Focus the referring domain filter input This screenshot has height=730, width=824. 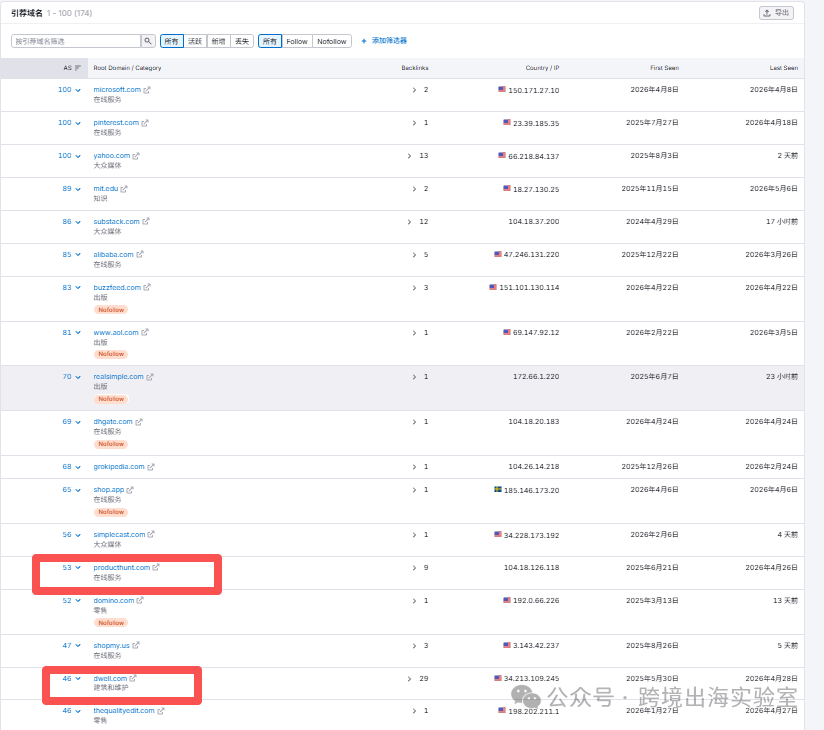[x=76, y=41]
